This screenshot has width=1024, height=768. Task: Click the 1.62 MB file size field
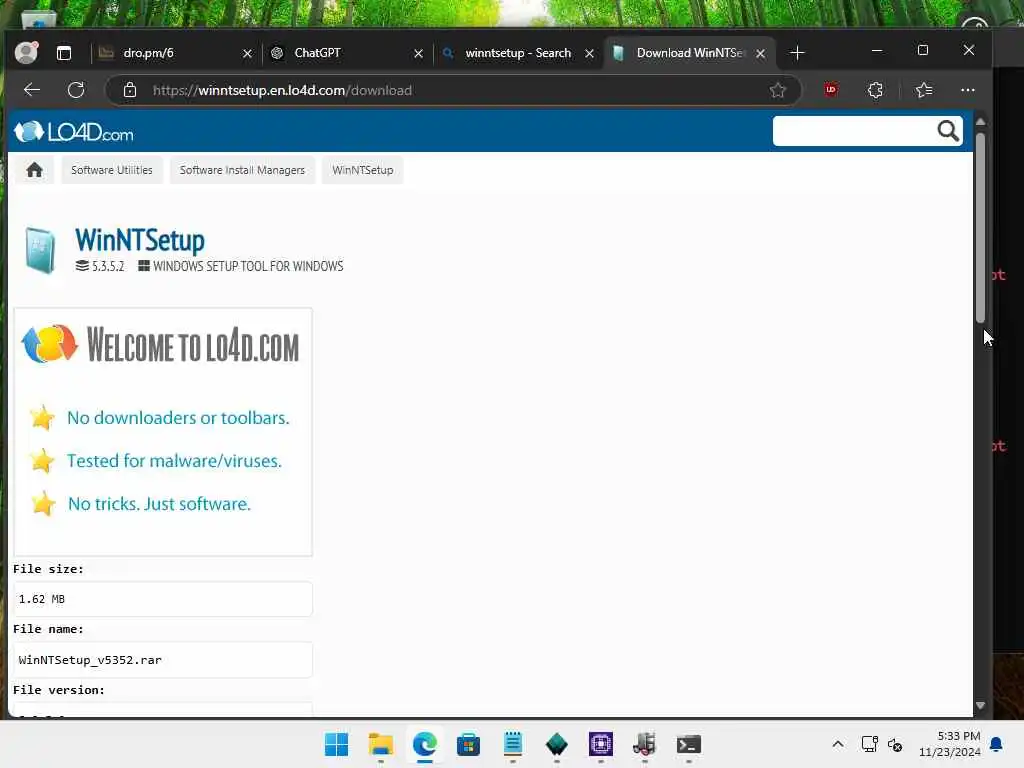[x=163, y=599]
